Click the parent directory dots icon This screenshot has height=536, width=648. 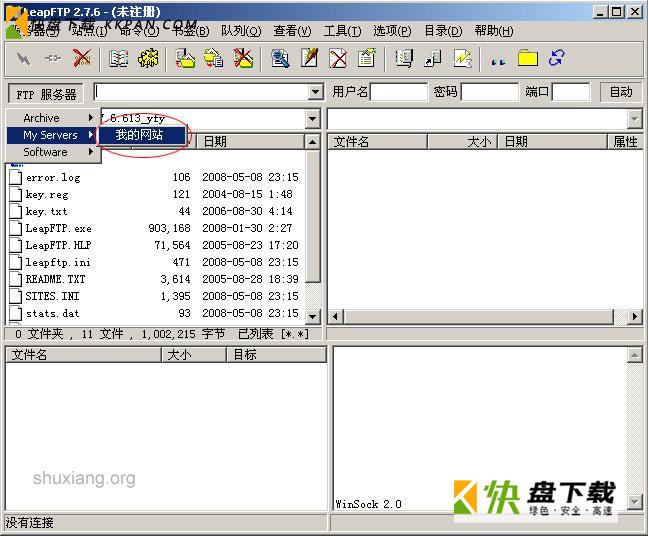(498, 60)
